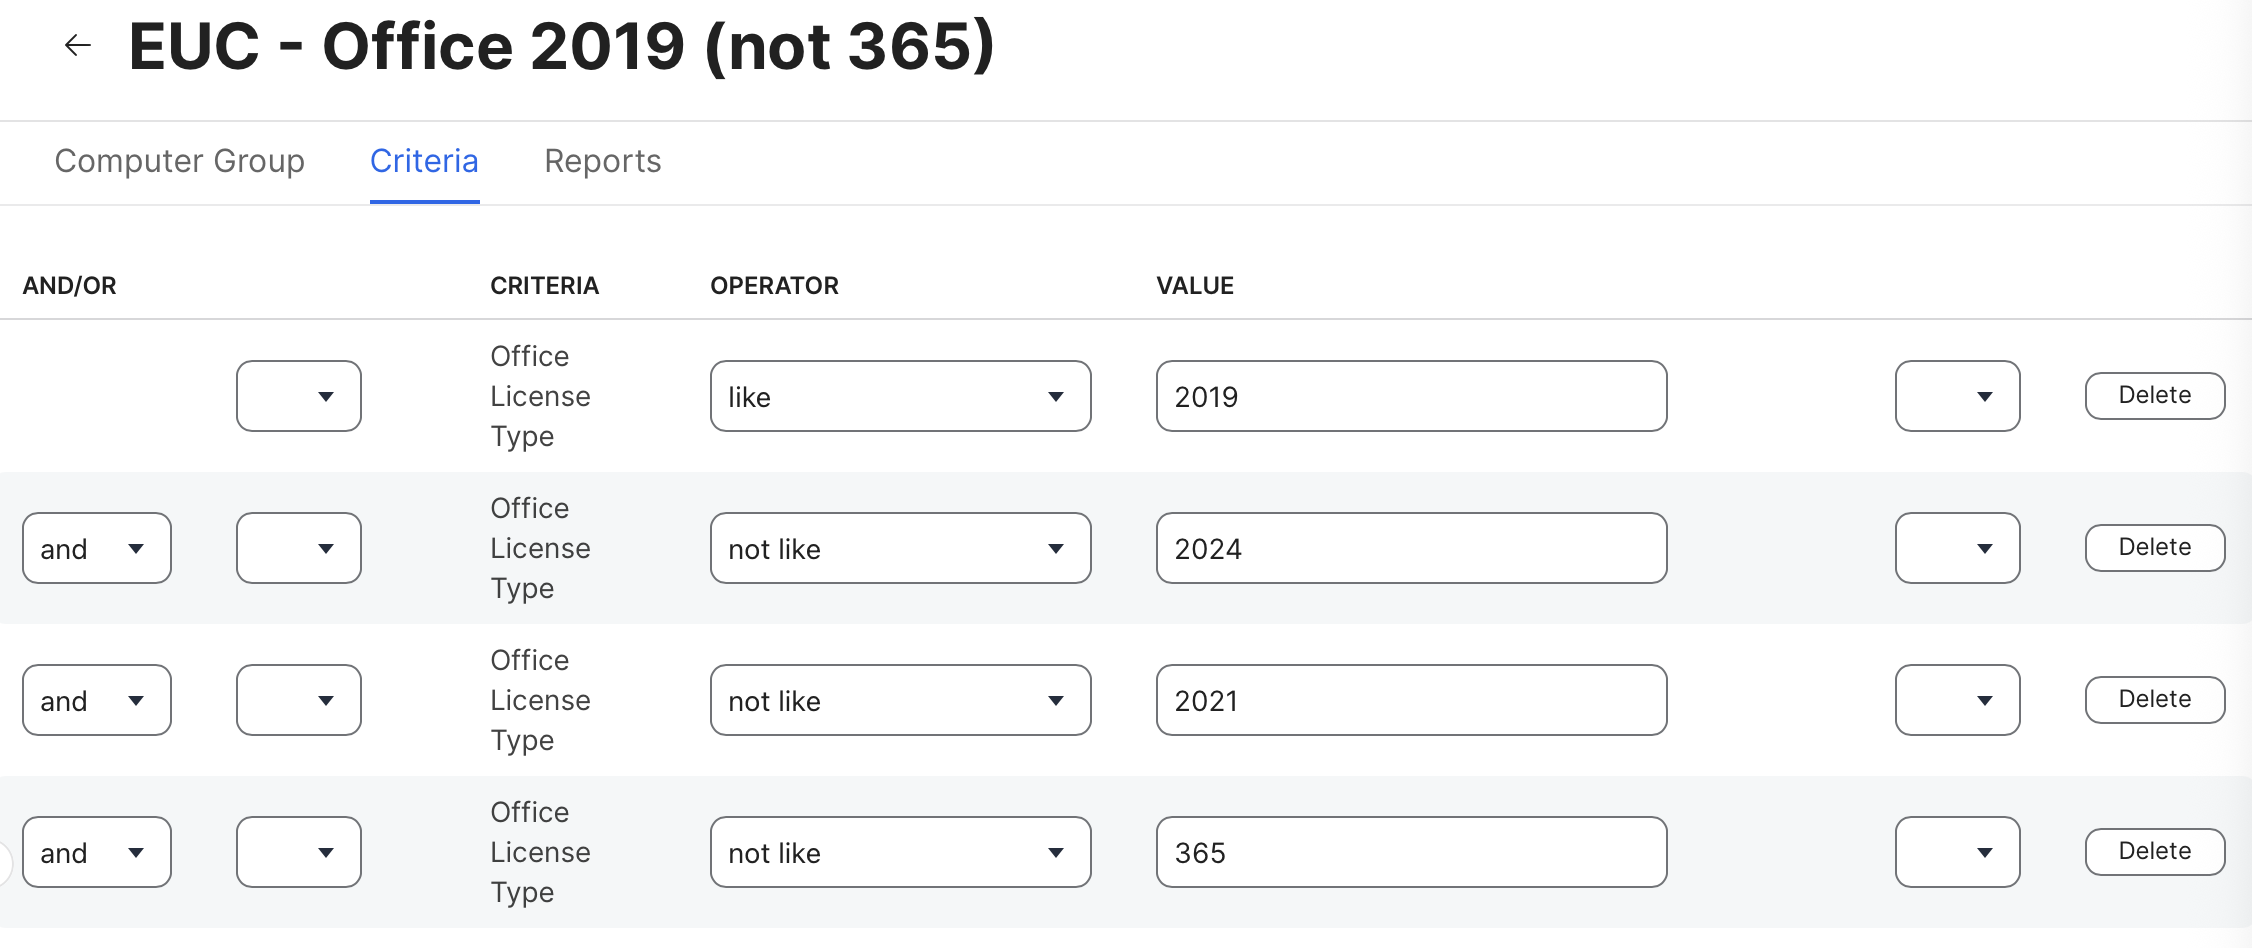Delete the 2024 criteria row
The width and height of the screenshot is (2252, 948).
[x=2155, y=548]
